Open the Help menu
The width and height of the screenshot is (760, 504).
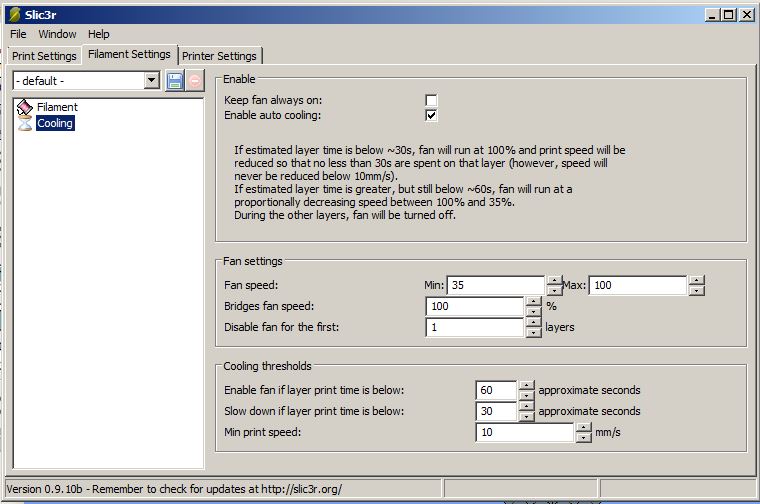pyautogui.click(x=98, y=34)
